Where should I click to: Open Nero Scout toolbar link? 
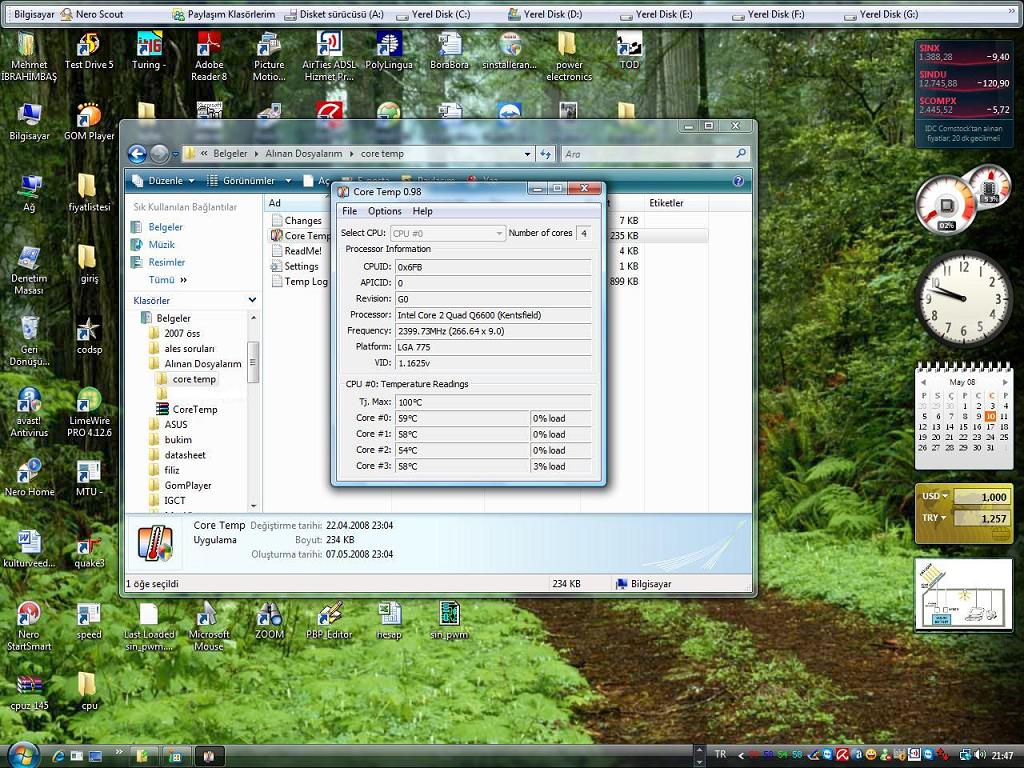[x=92, y=14]
